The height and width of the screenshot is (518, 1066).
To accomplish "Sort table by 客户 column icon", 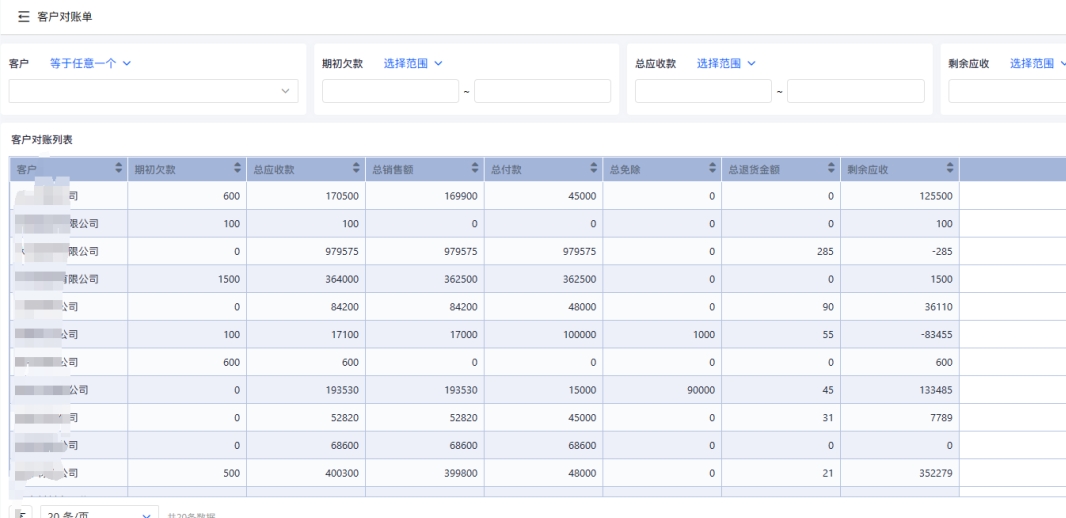I will (x=119, y=169).
